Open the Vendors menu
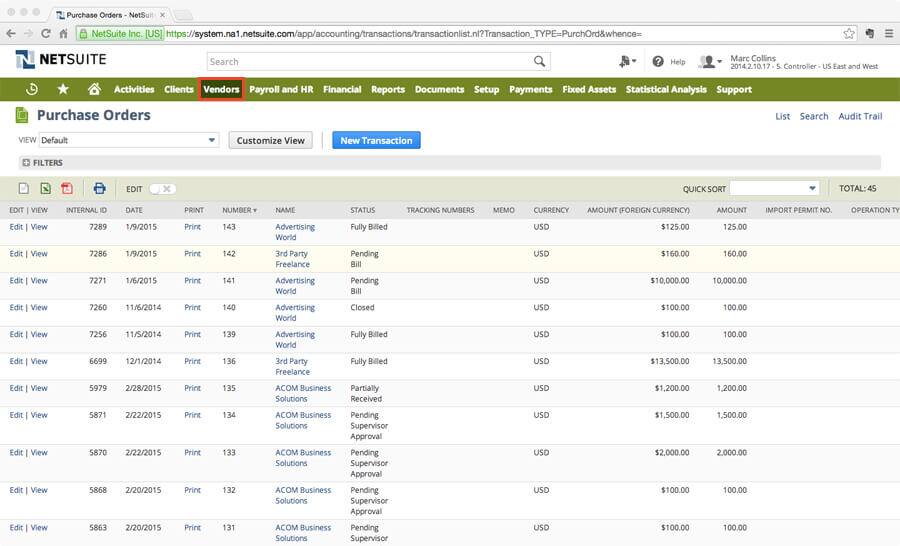Image resolution: width=900 pixels, height=546 pixels. pos(221,90)
